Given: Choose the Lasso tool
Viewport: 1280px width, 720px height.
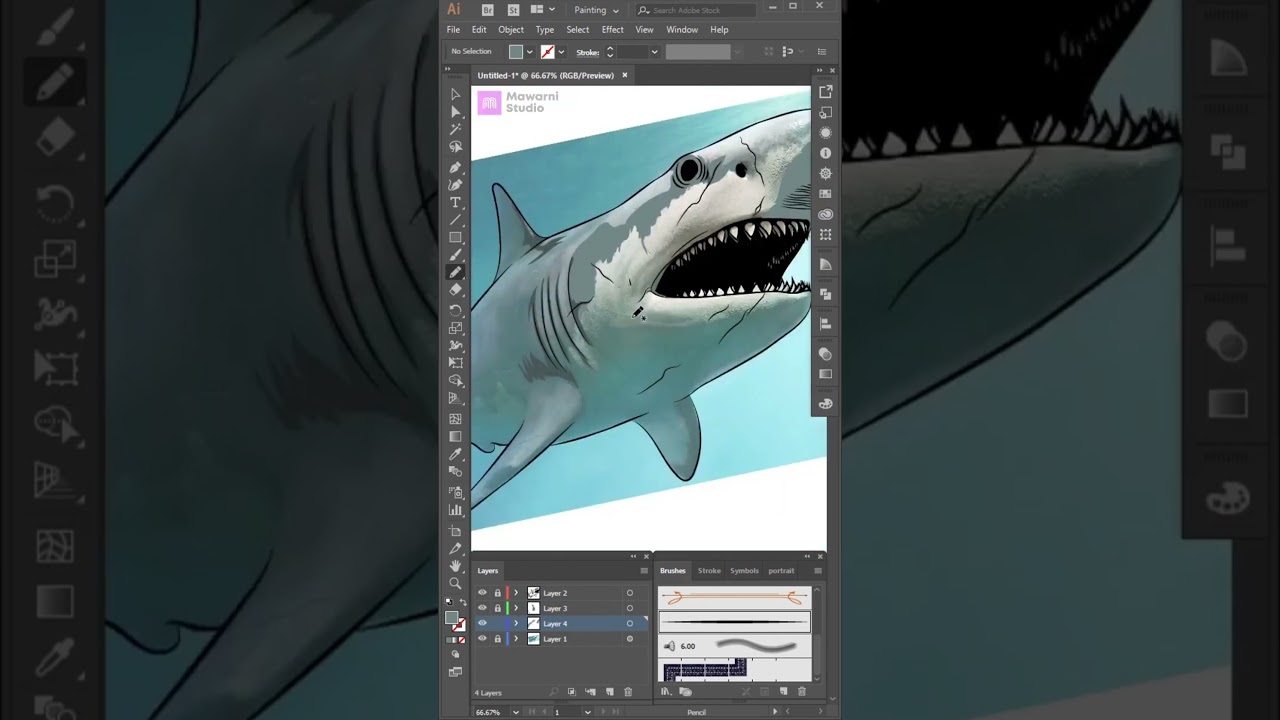Looking at the screenshot, I should pos(455,147).
